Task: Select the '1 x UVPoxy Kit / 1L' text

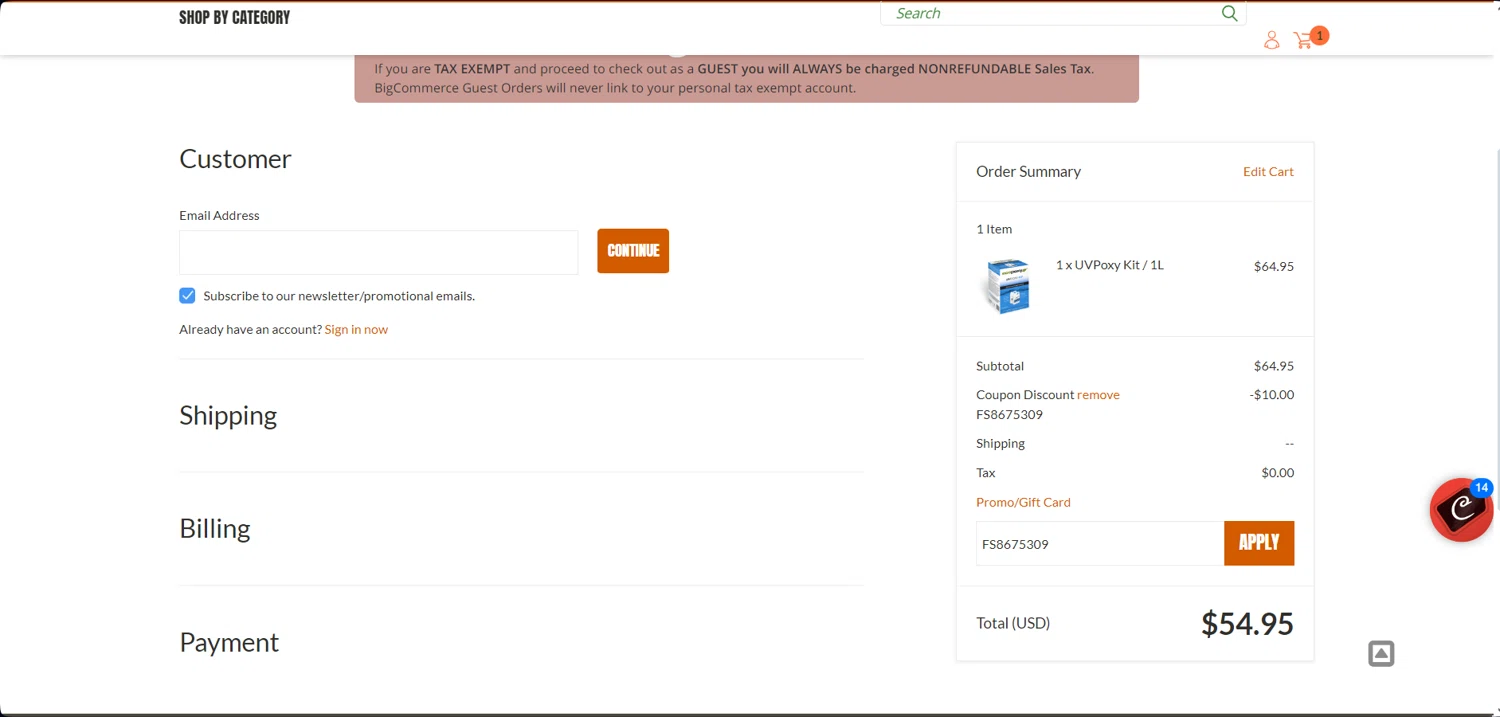Action: 1110,265
